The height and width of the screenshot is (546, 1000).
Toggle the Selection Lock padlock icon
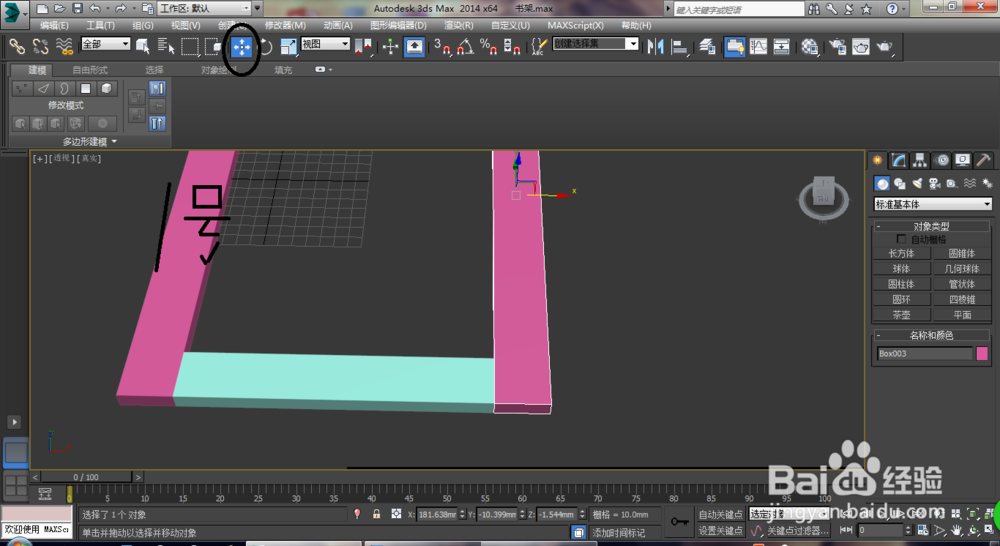coord(377,514)
